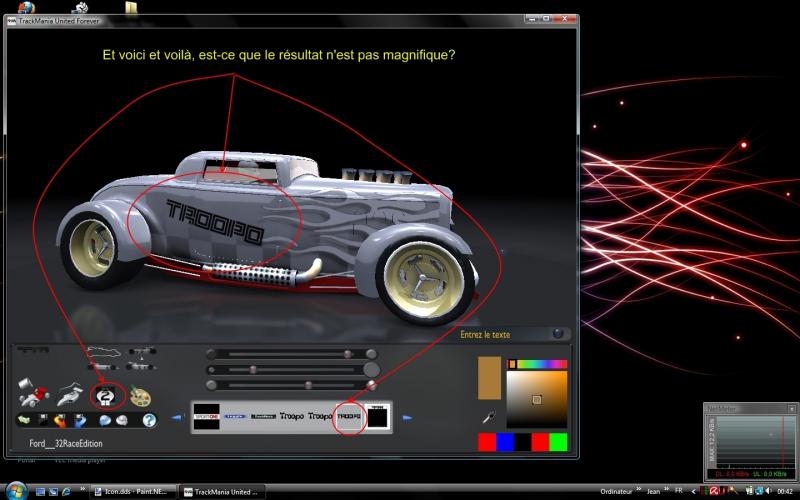Click the blue speech bubble icon

click(x=105, y=420)
